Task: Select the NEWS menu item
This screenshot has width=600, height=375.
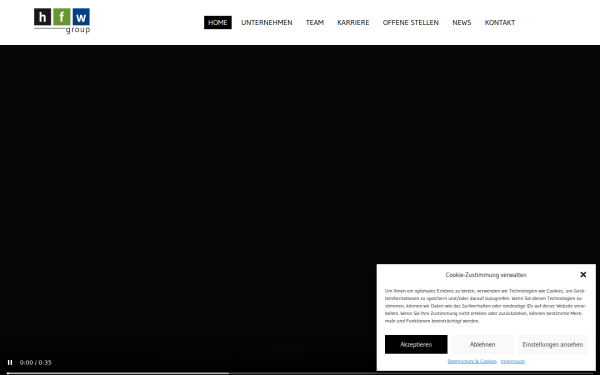Action: pyautogui.click(x=461, y=23)
